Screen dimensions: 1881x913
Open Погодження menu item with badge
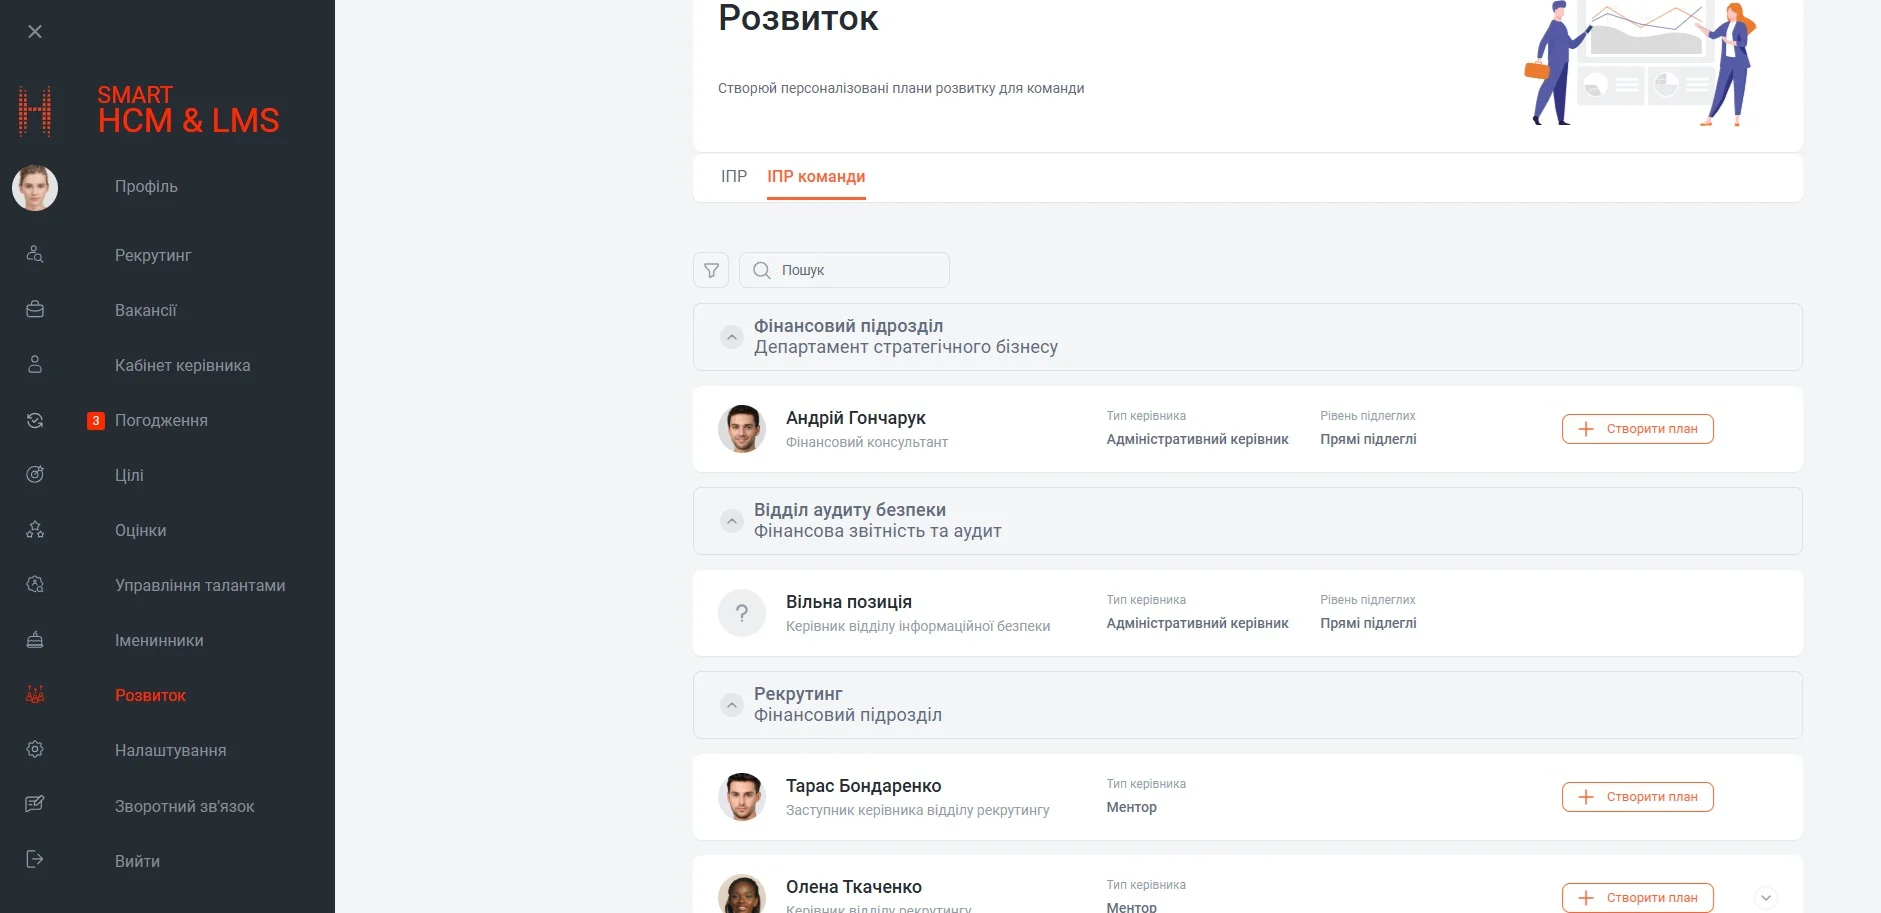(x=161, y=421)
